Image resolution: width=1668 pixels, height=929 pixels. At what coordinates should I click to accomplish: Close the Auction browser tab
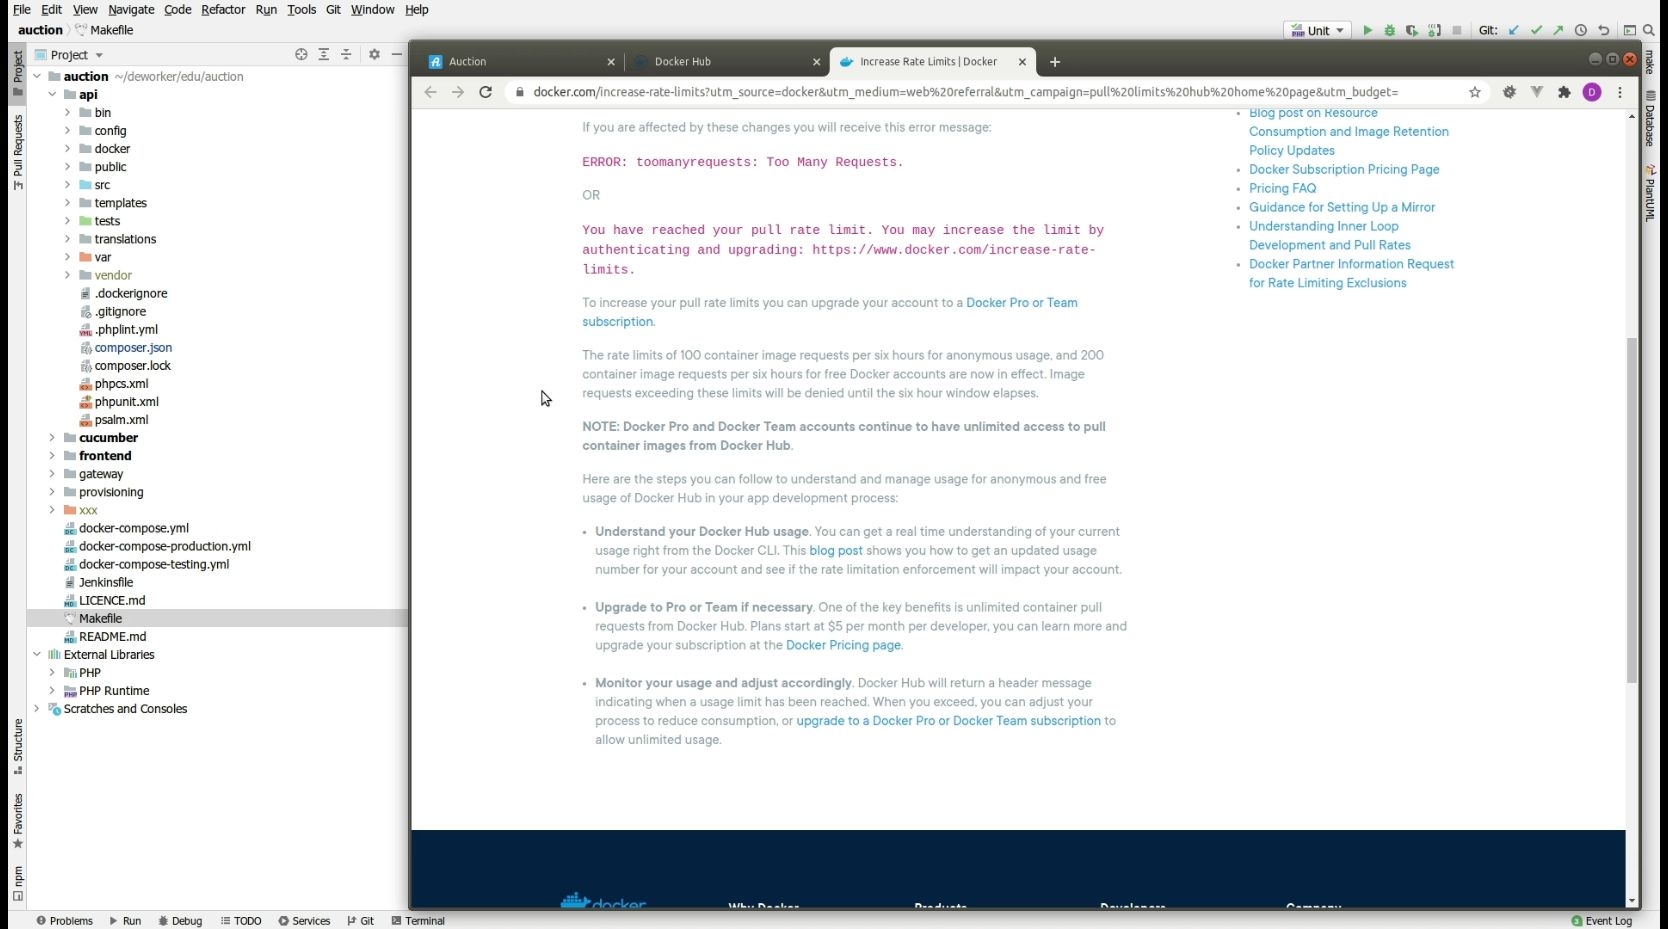611,62
